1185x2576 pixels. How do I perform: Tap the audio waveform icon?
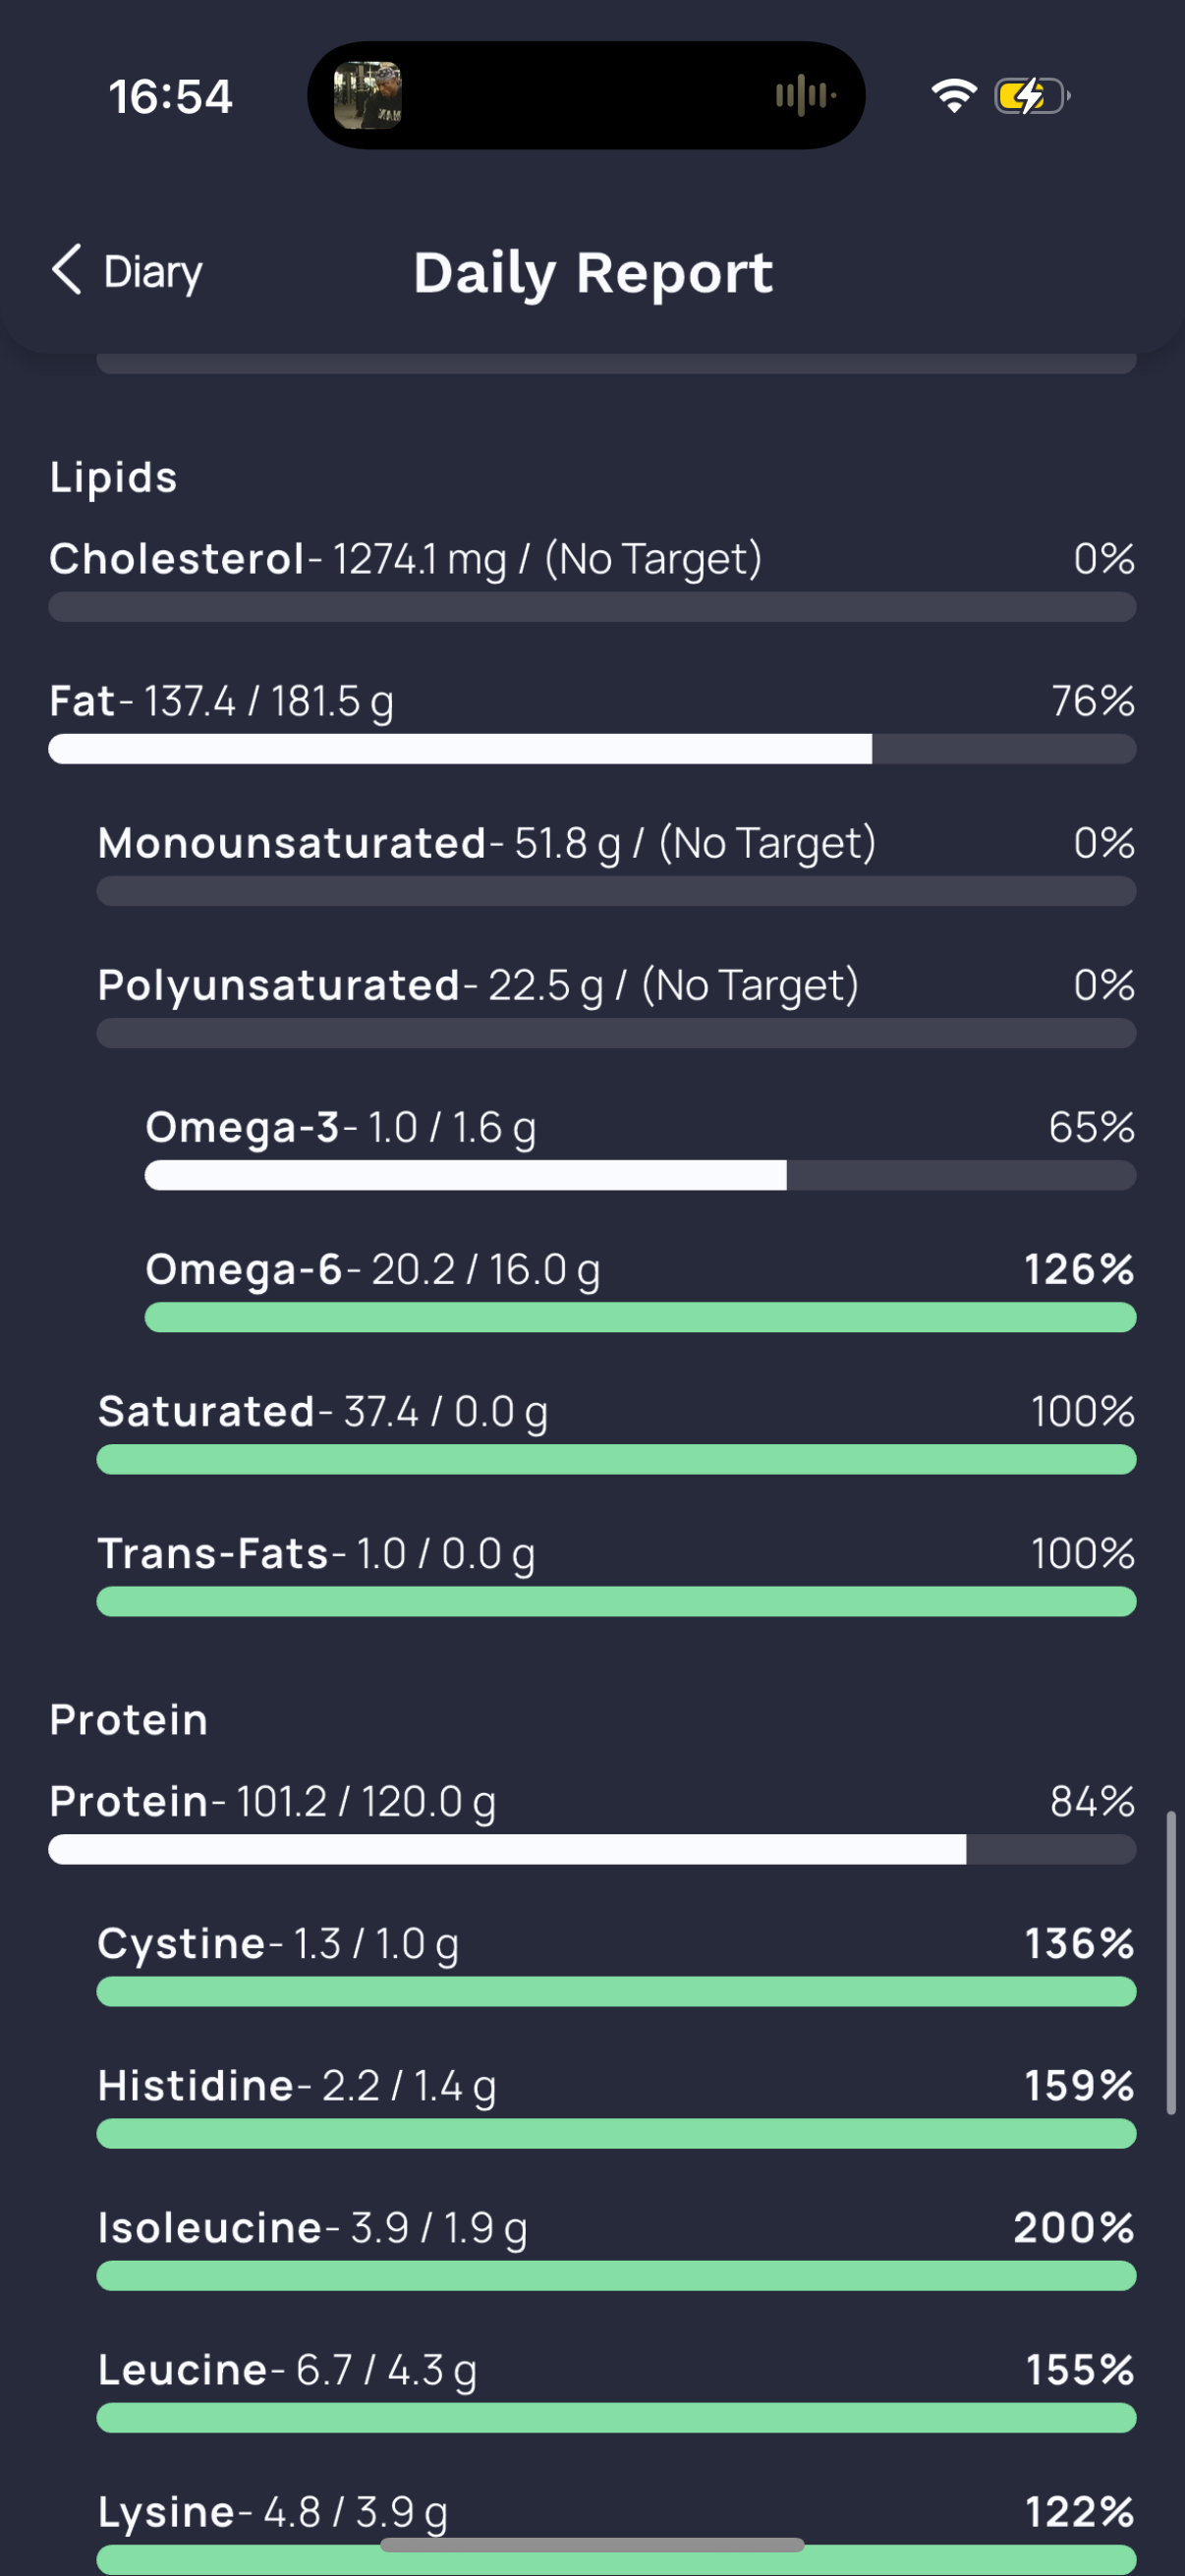[x=805, y=96]
